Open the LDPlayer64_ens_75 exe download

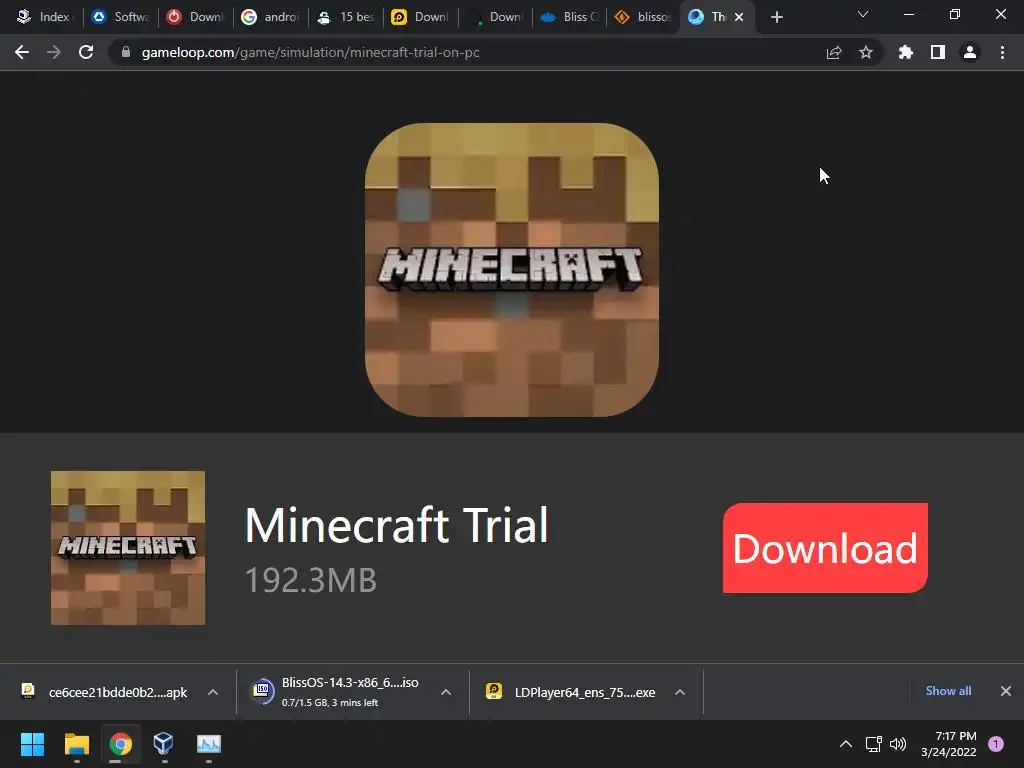pos(571,692)
